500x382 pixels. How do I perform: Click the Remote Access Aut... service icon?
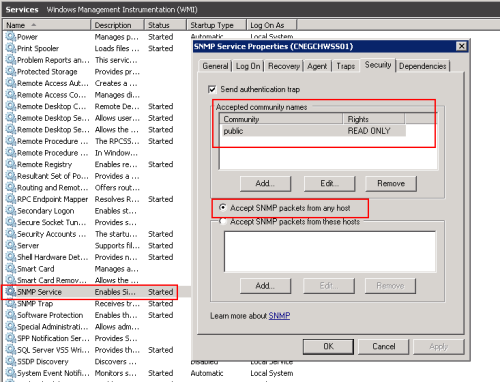tap(11, 83)
